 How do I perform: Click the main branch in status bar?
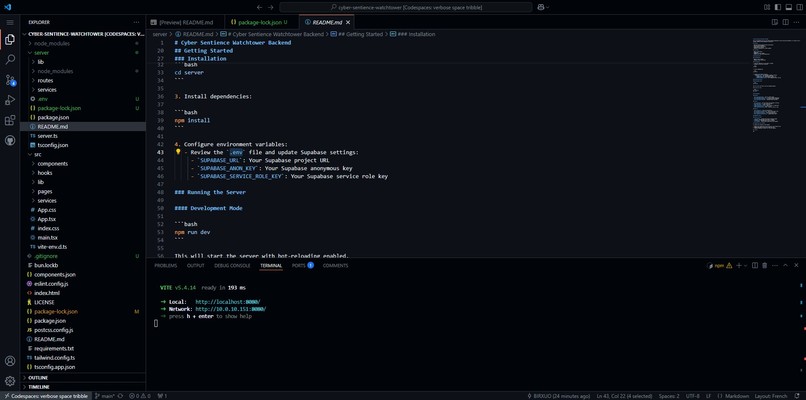(105, 396)
